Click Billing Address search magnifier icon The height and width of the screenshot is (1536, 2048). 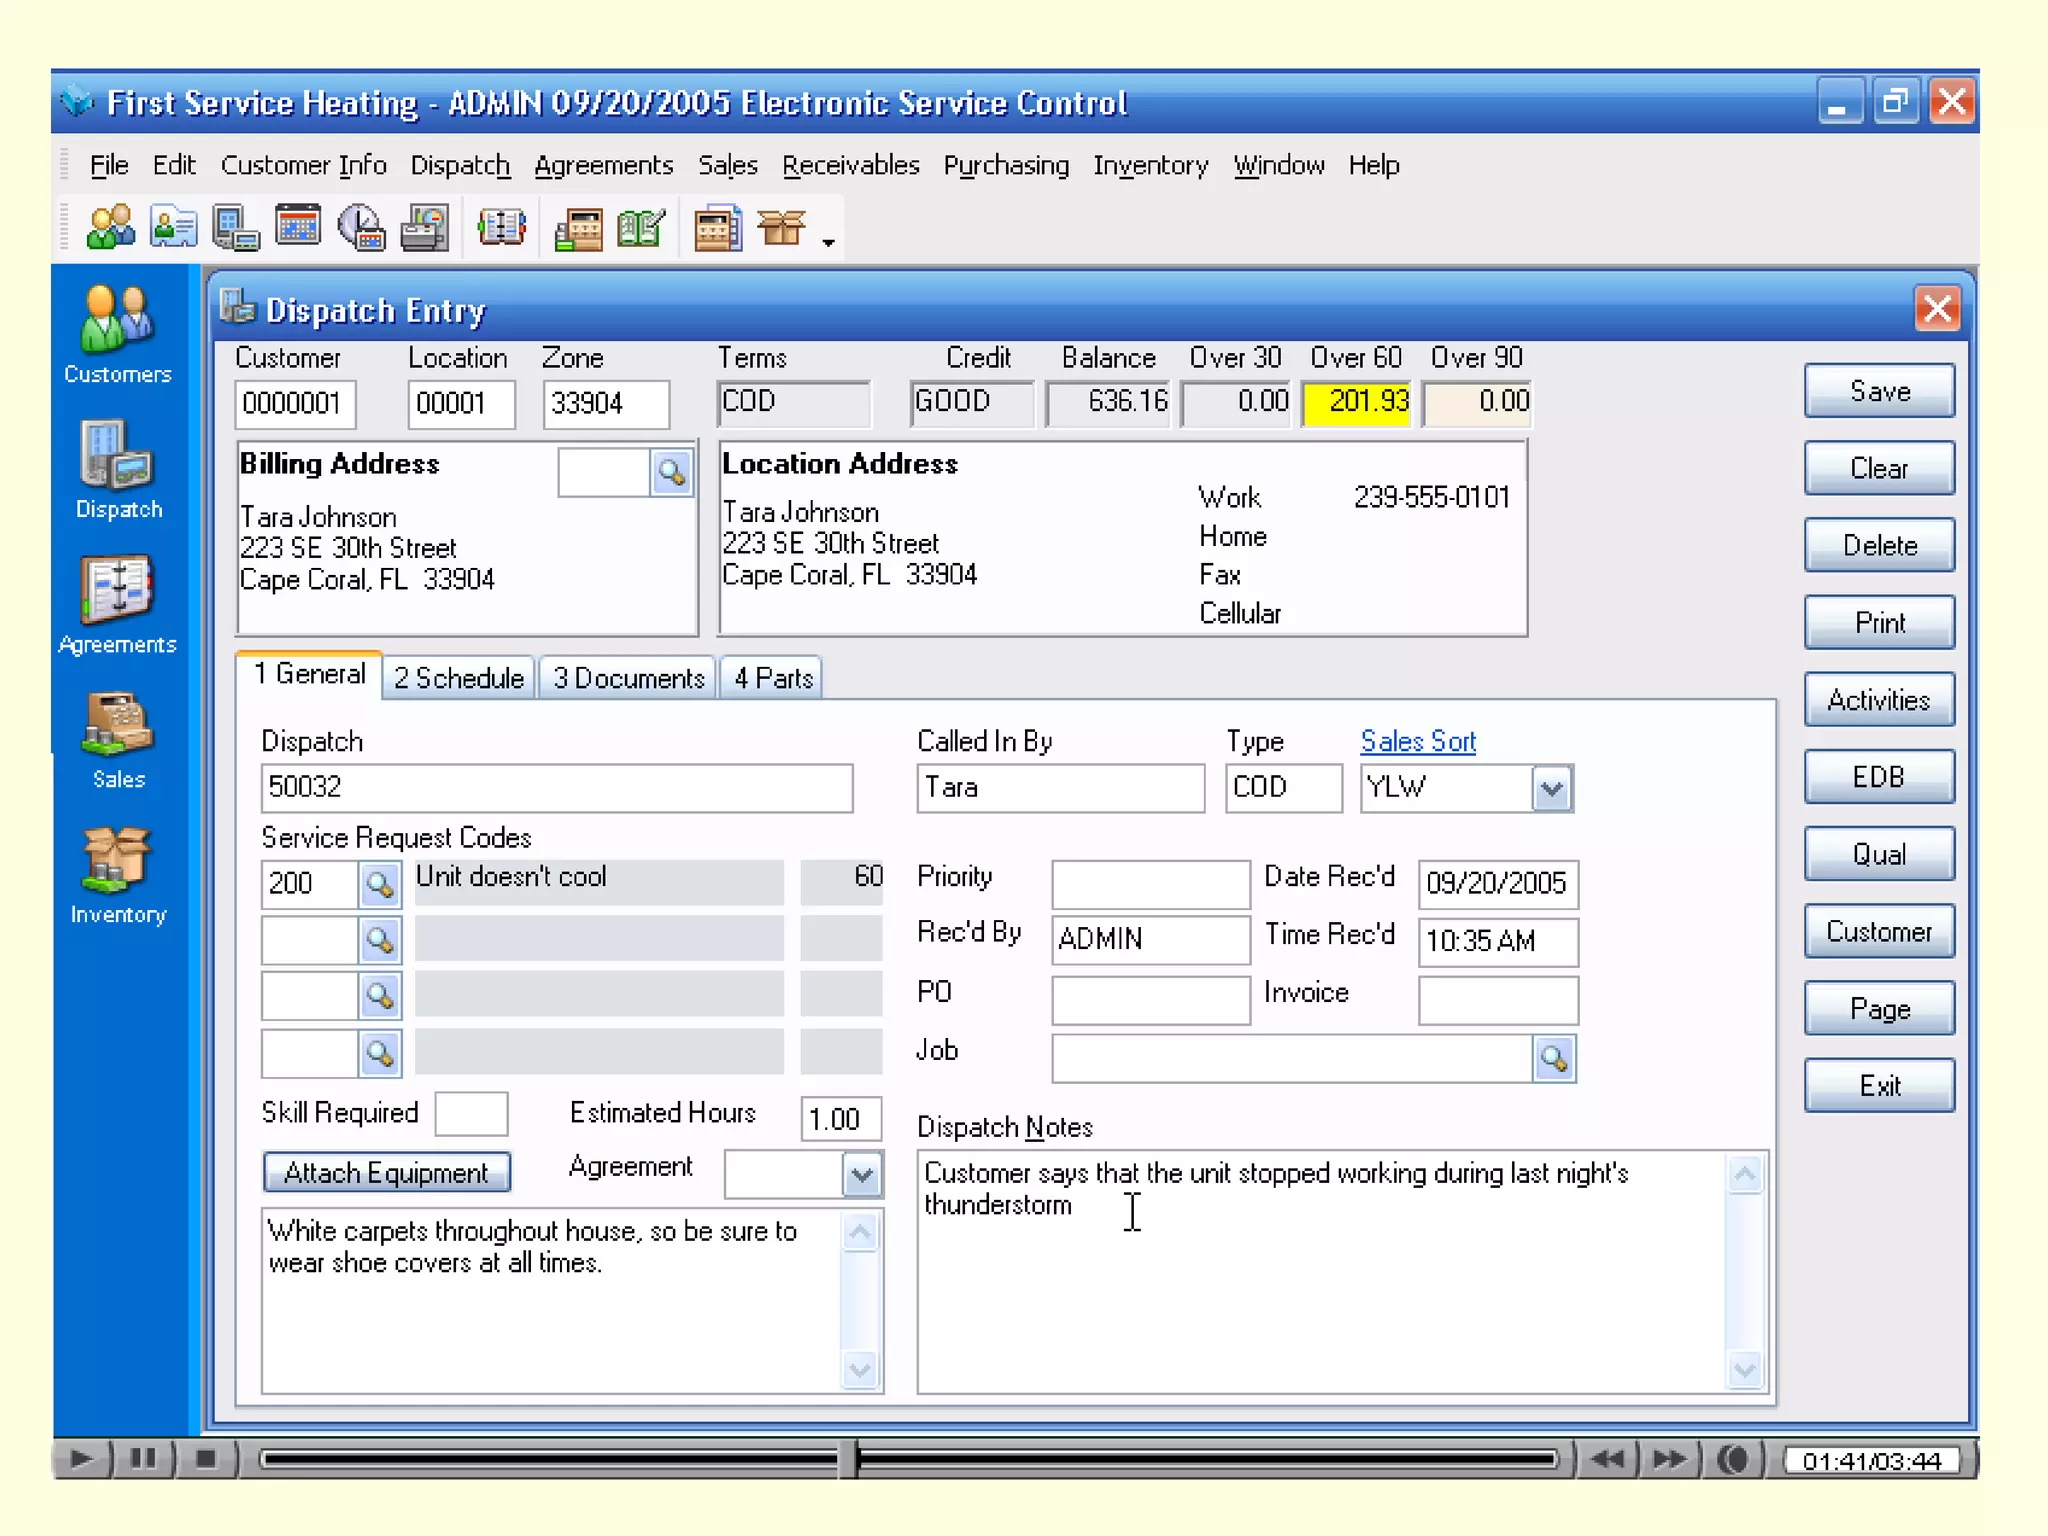[672, 472]
